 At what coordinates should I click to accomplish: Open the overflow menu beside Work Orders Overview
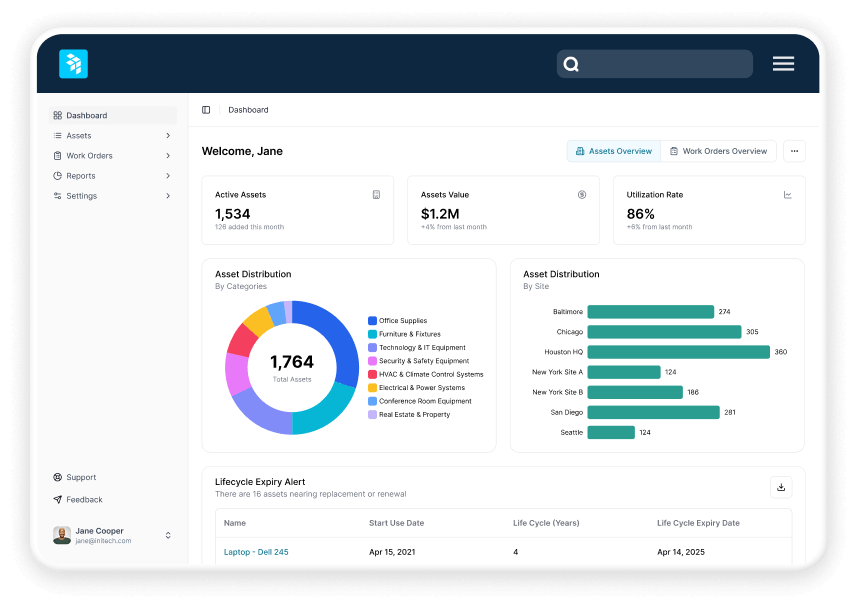pos(794,150)
